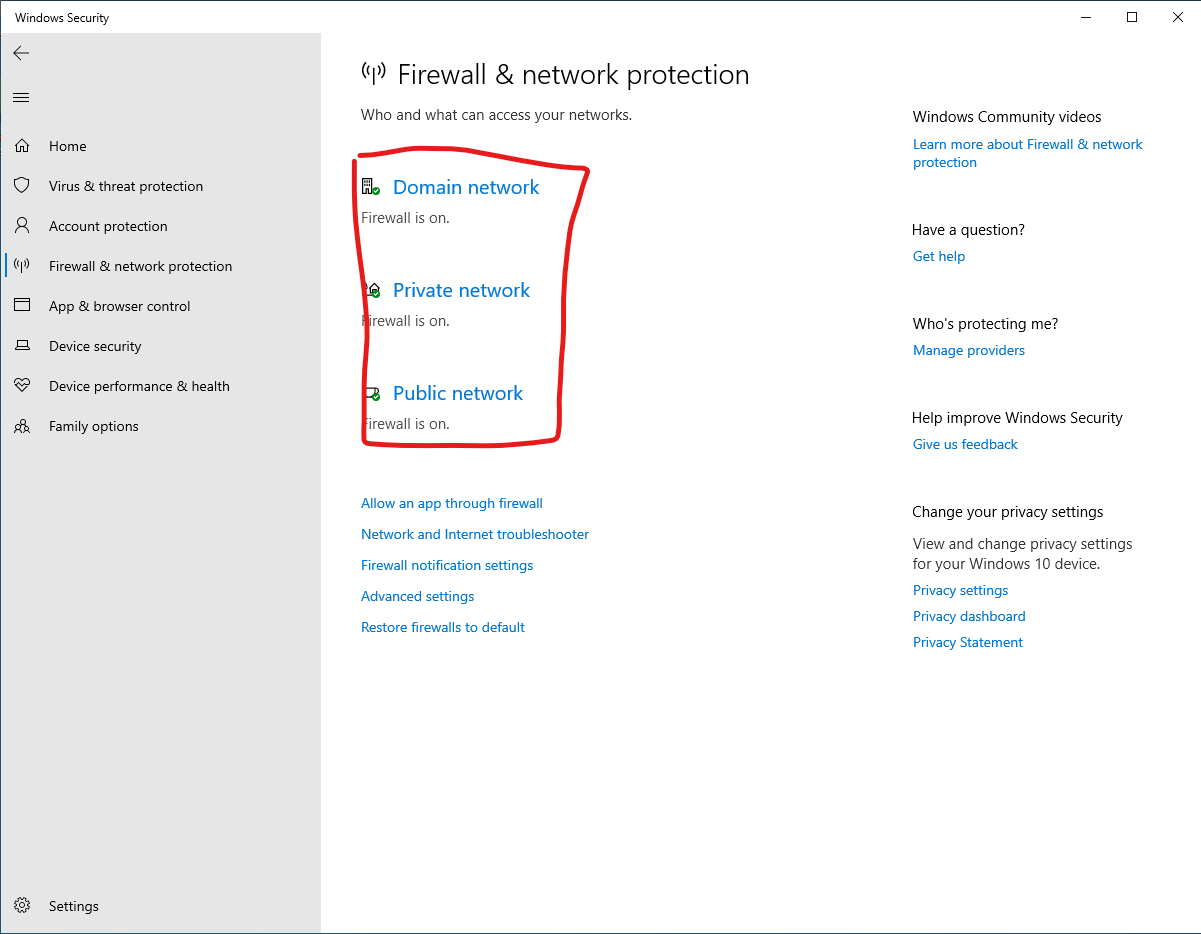Click the Virus & threat protection shield icon
This screenshot has height=934, width=1201.
point(22,186)
